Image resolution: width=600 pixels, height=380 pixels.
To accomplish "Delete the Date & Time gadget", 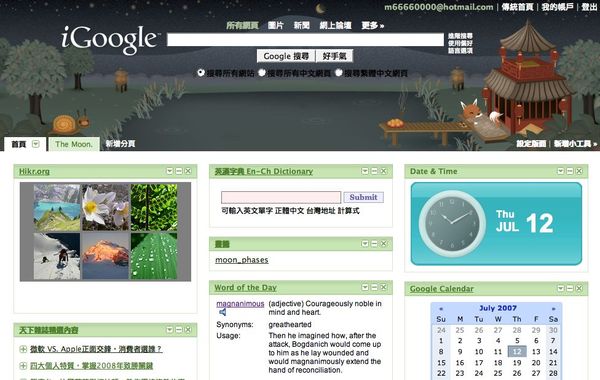I will [579, 171].
